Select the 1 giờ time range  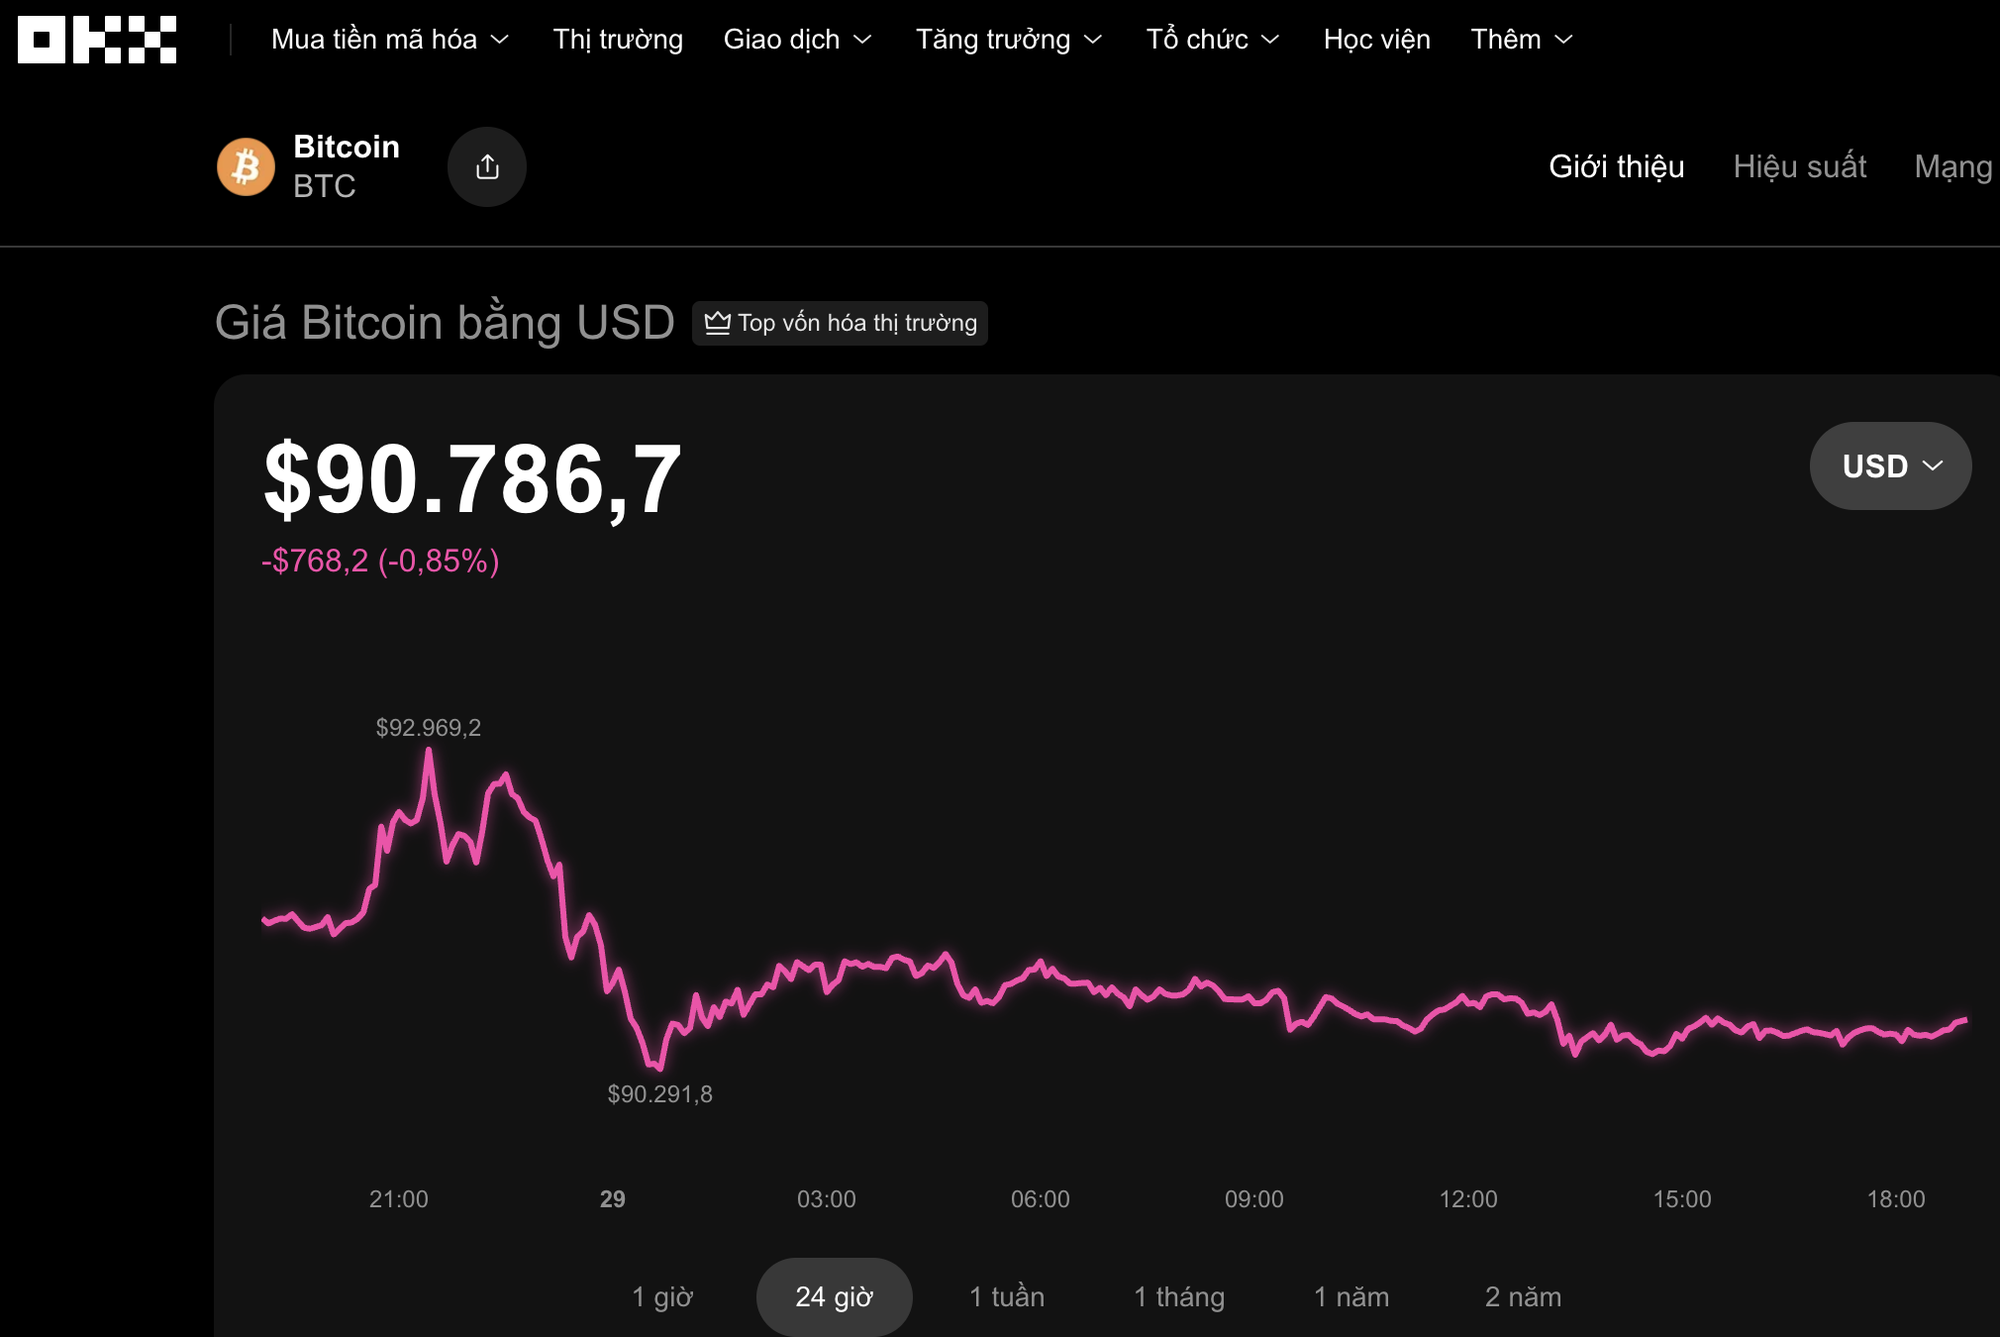(662, 1296)
